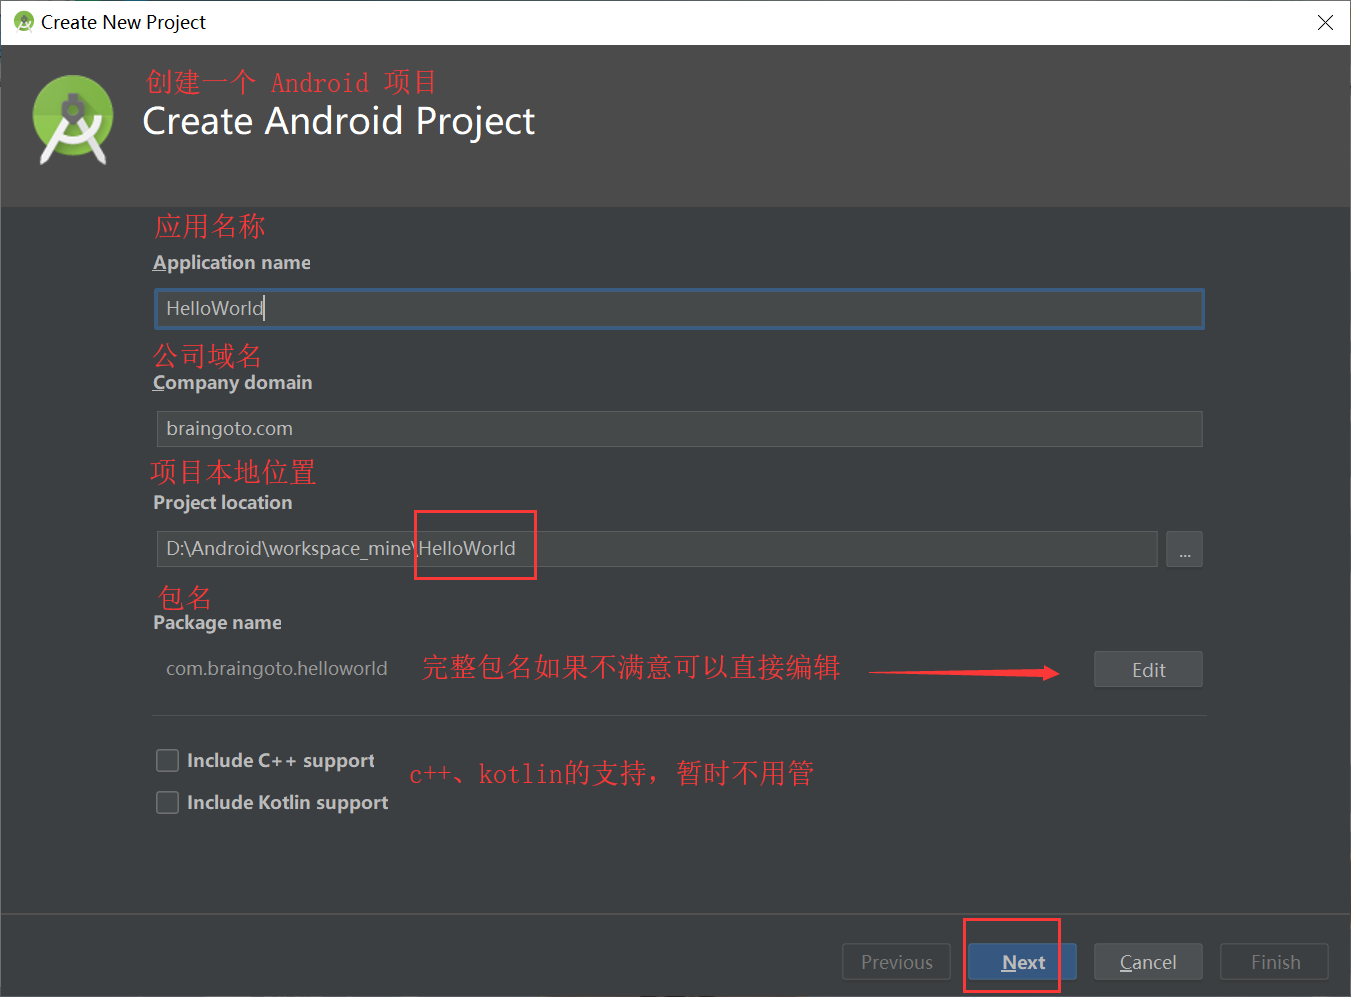
Task: Toggle the C++ support checkbox off
Action: click(167, 760)
